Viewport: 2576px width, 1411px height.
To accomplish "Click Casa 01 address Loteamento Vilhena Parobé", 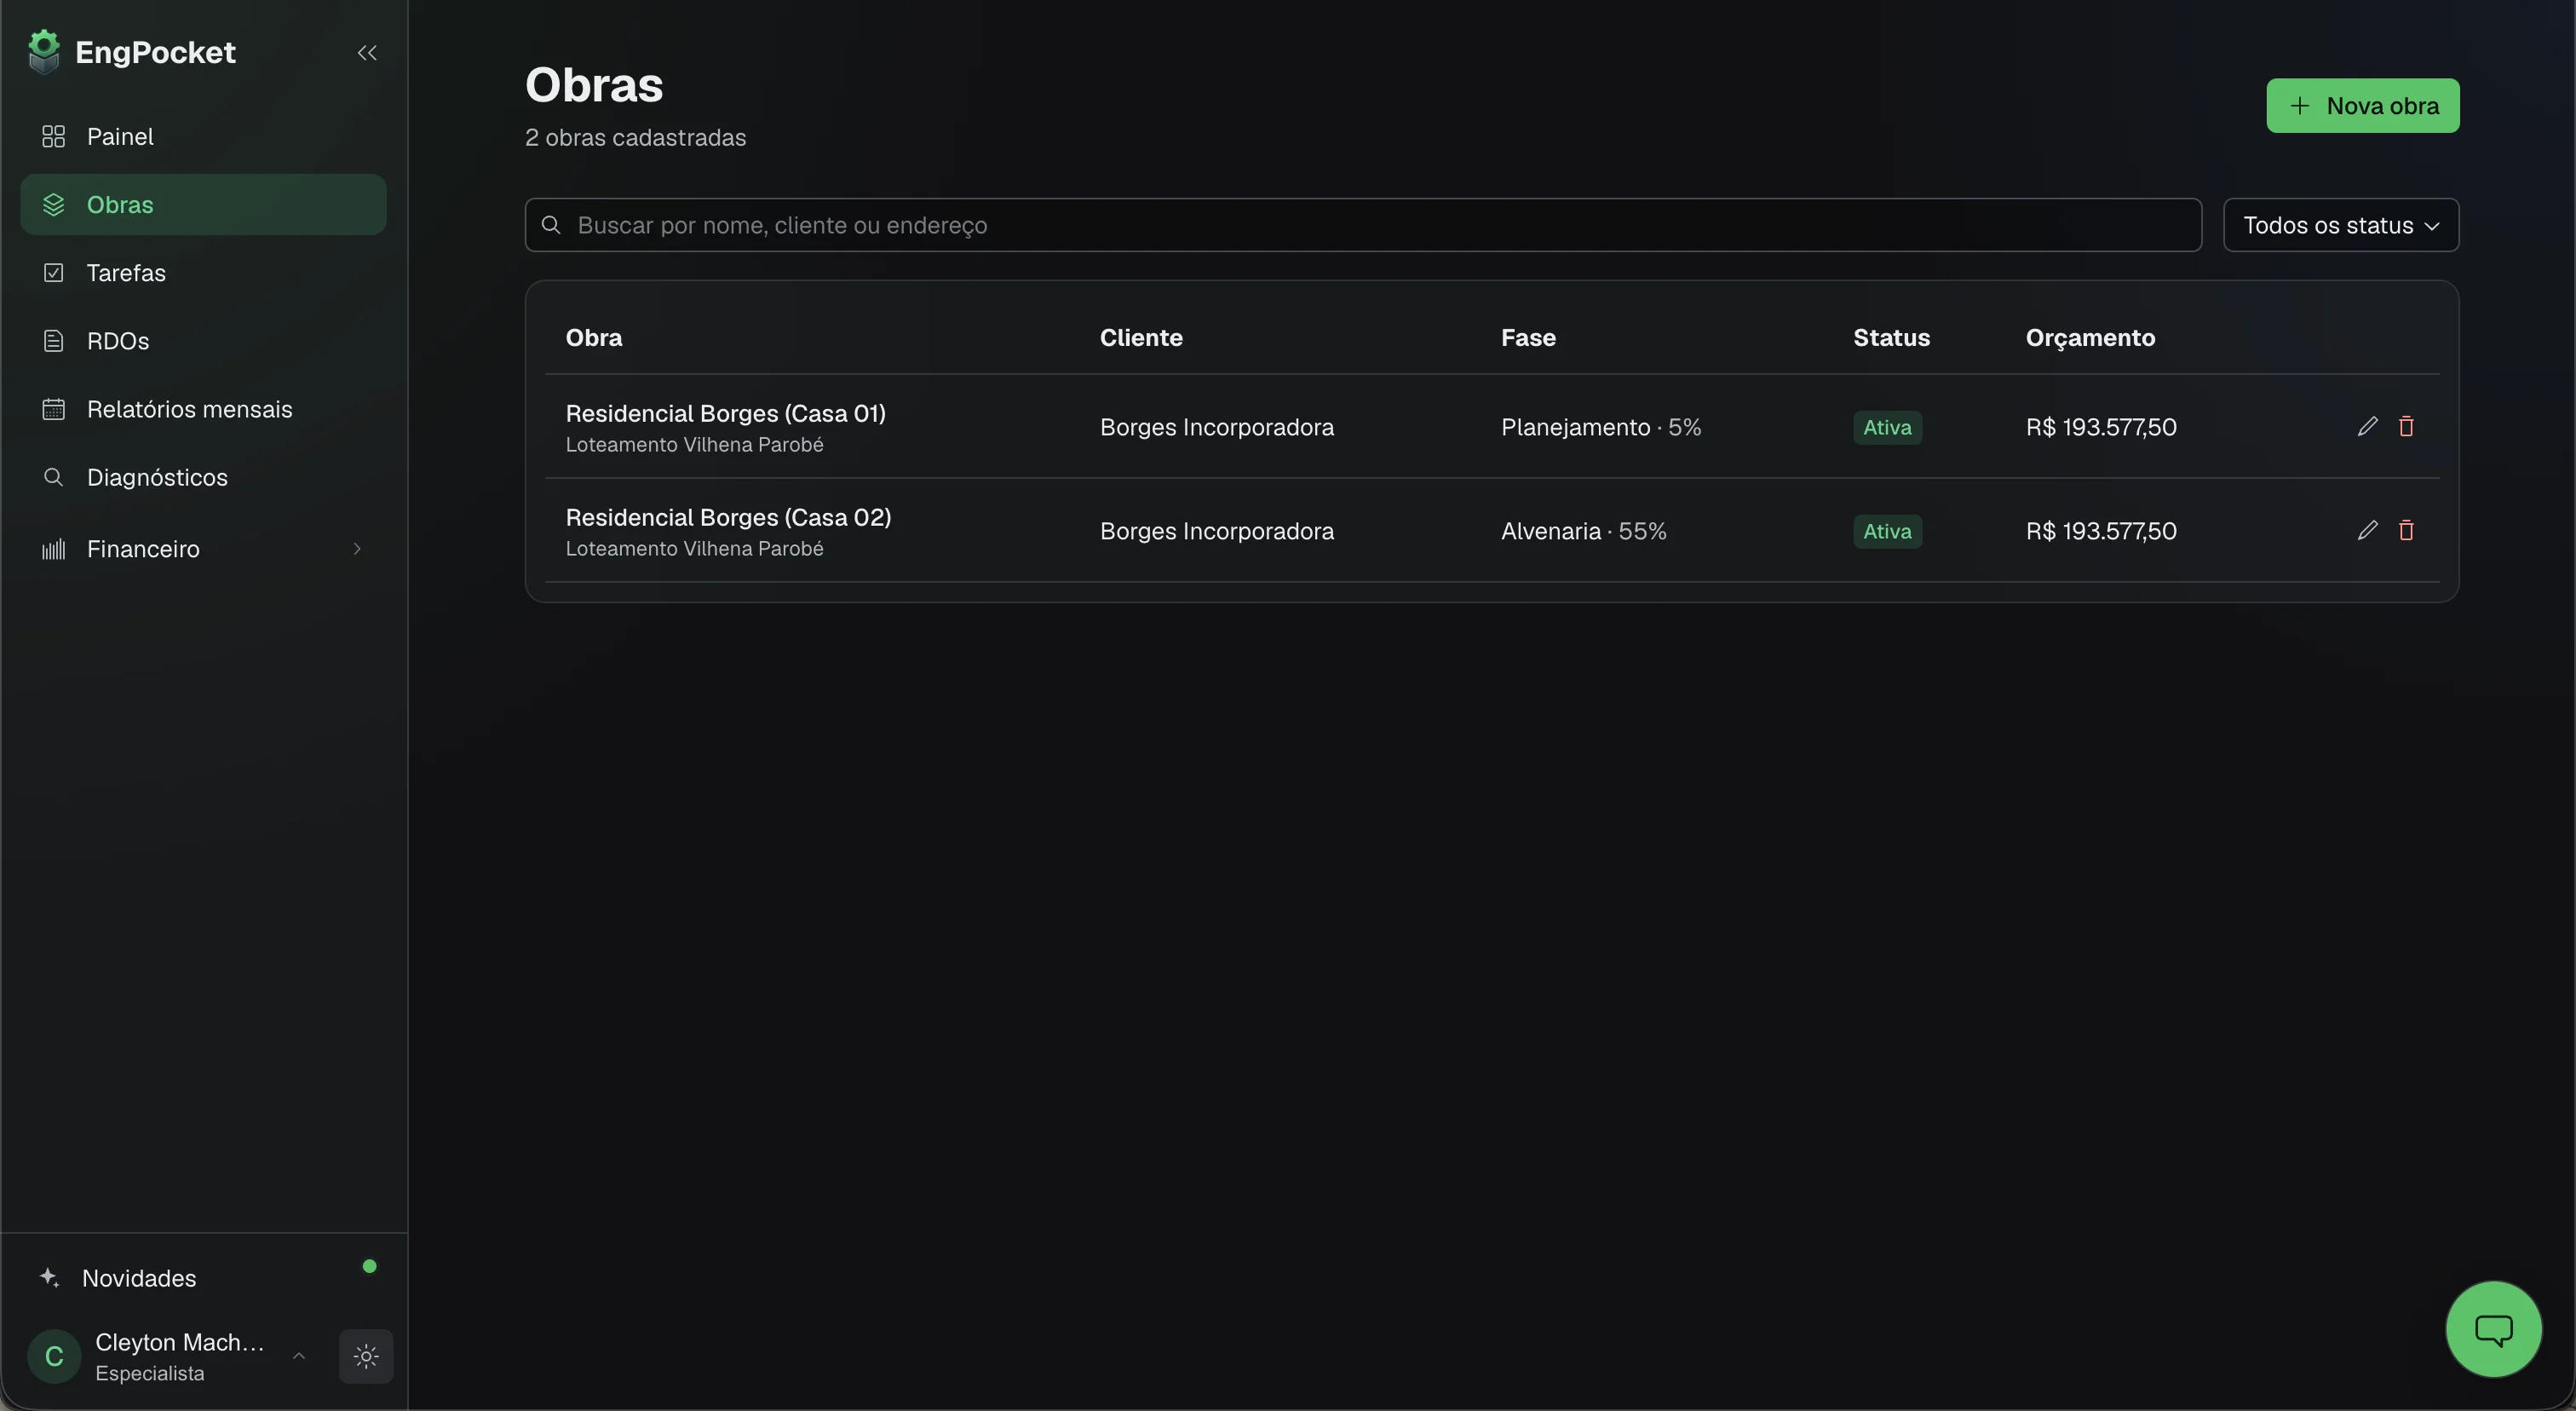I will click(x=694, y=445).
